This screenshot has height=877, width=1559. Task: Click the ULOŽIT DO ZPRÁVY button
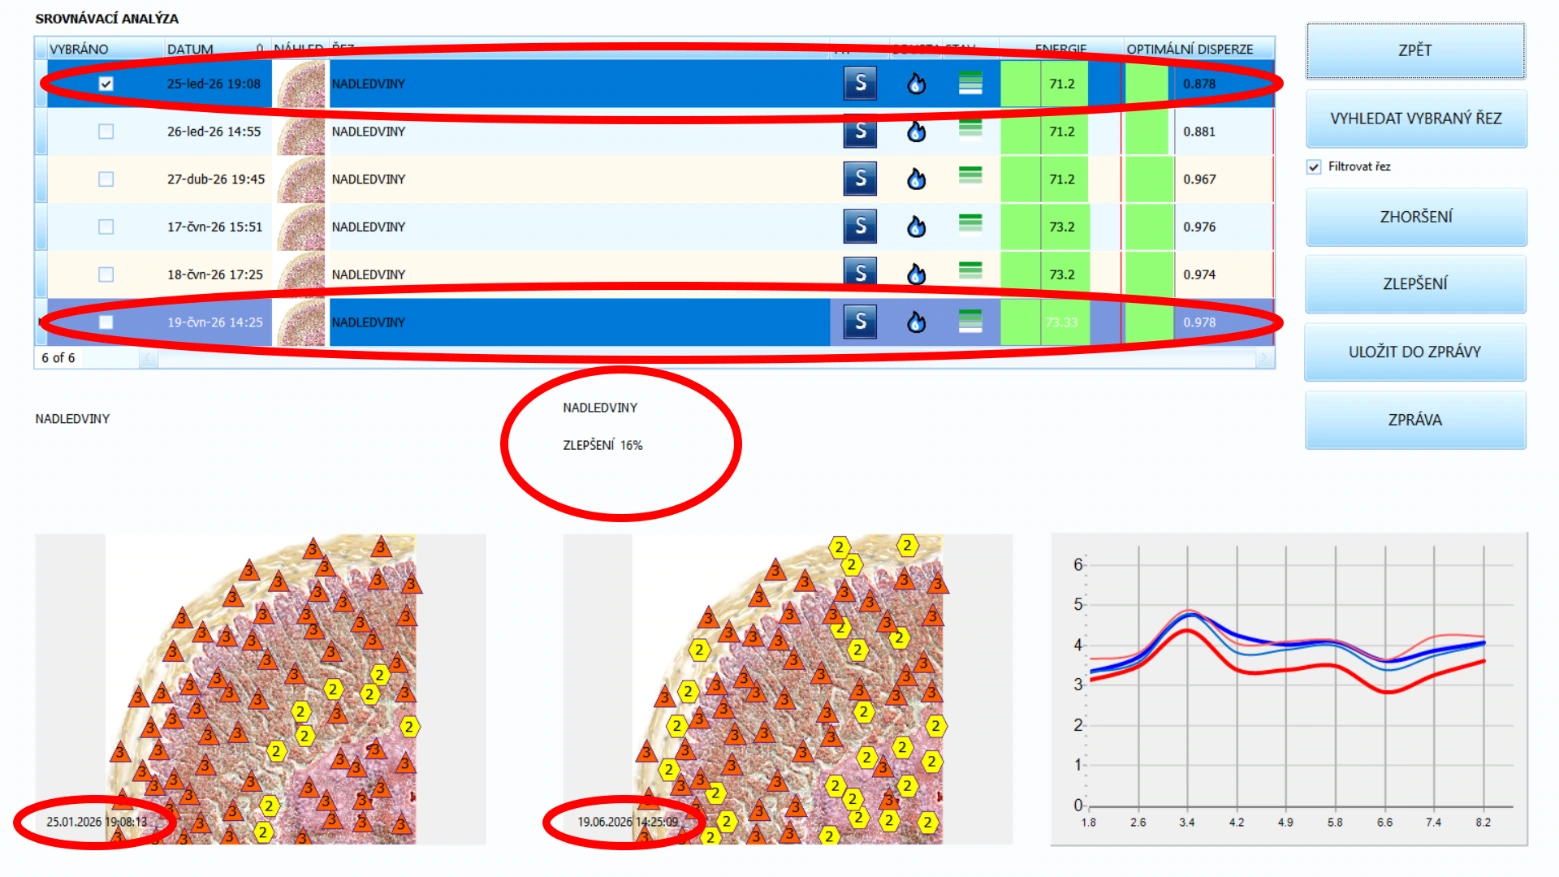[x=1415, y=352]
